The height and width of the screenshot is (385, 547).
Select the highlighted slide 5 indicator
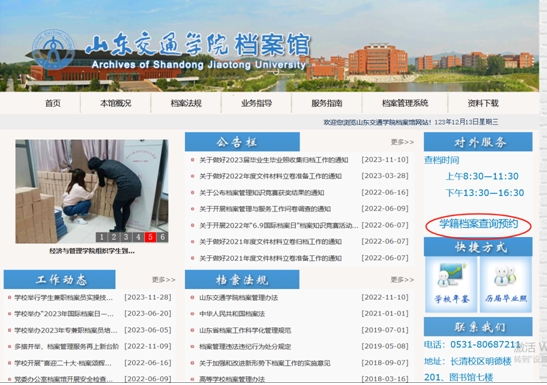coord(150,237)
